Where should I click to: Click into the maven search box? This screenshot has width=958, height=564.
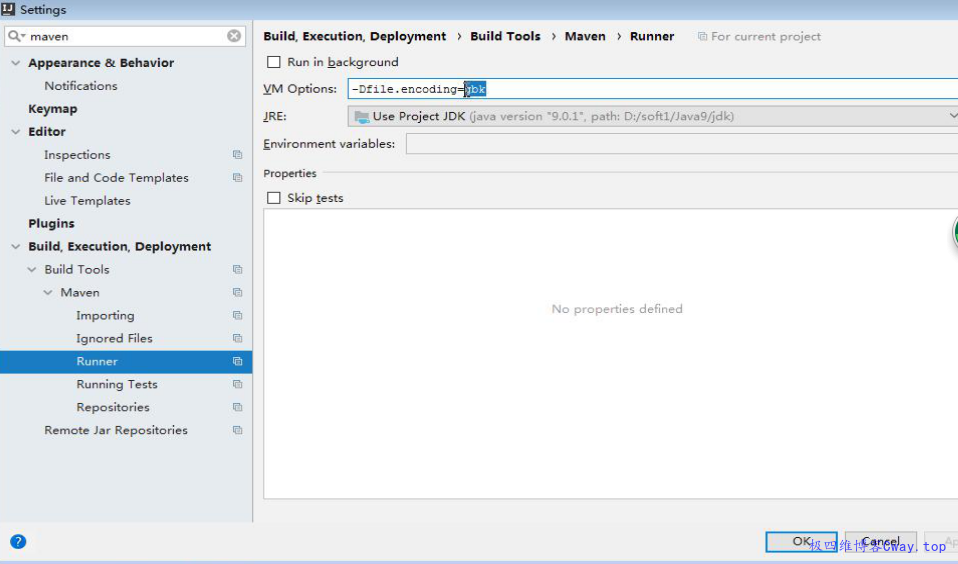click(x=125, y=36)
